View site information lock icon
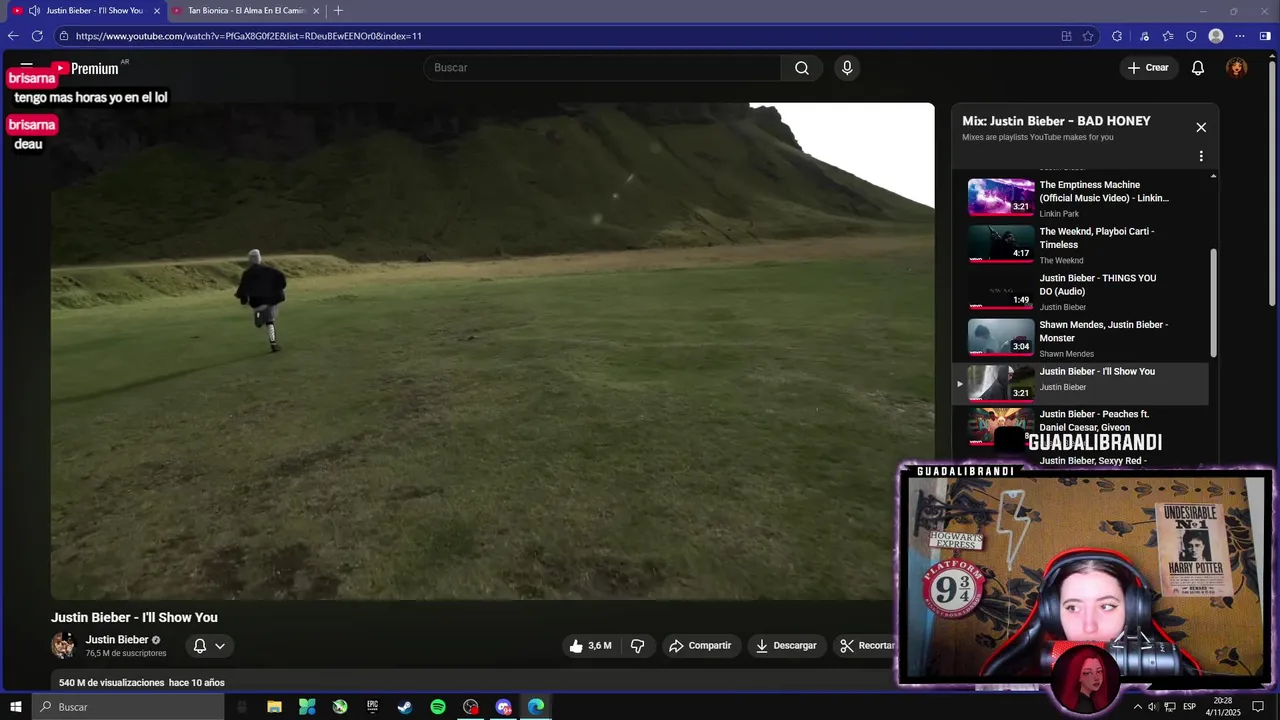1280x720 pixels. pyautogui.click(x=64, y=36)
